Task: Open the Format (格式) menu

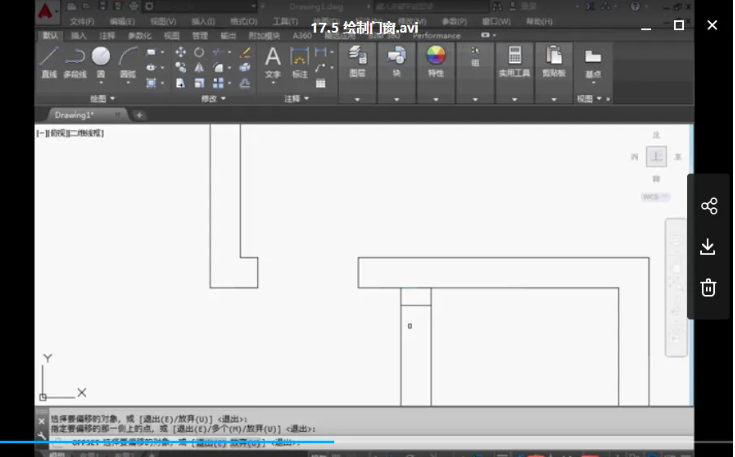Action: pos(244,22)
